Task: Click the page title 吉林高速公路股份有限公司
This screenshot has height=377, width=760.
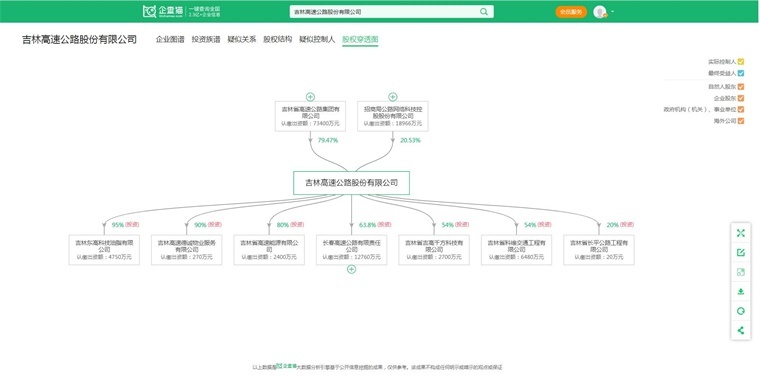Action: click(x=79, y=40)
